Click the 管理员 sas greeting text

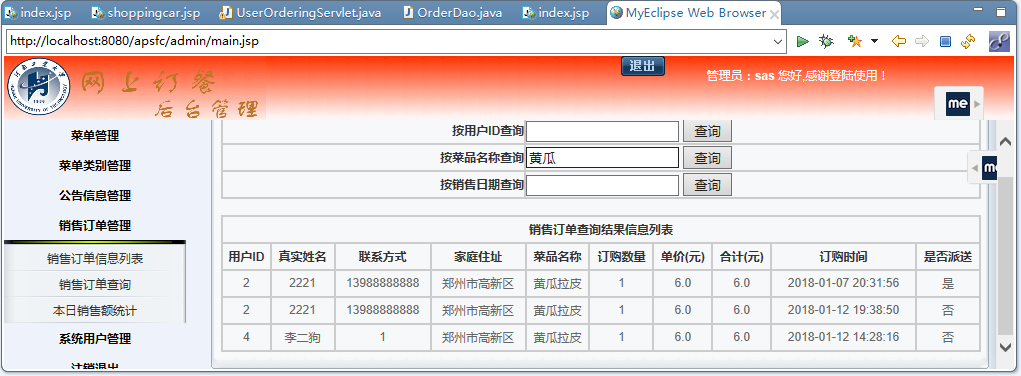796,76
